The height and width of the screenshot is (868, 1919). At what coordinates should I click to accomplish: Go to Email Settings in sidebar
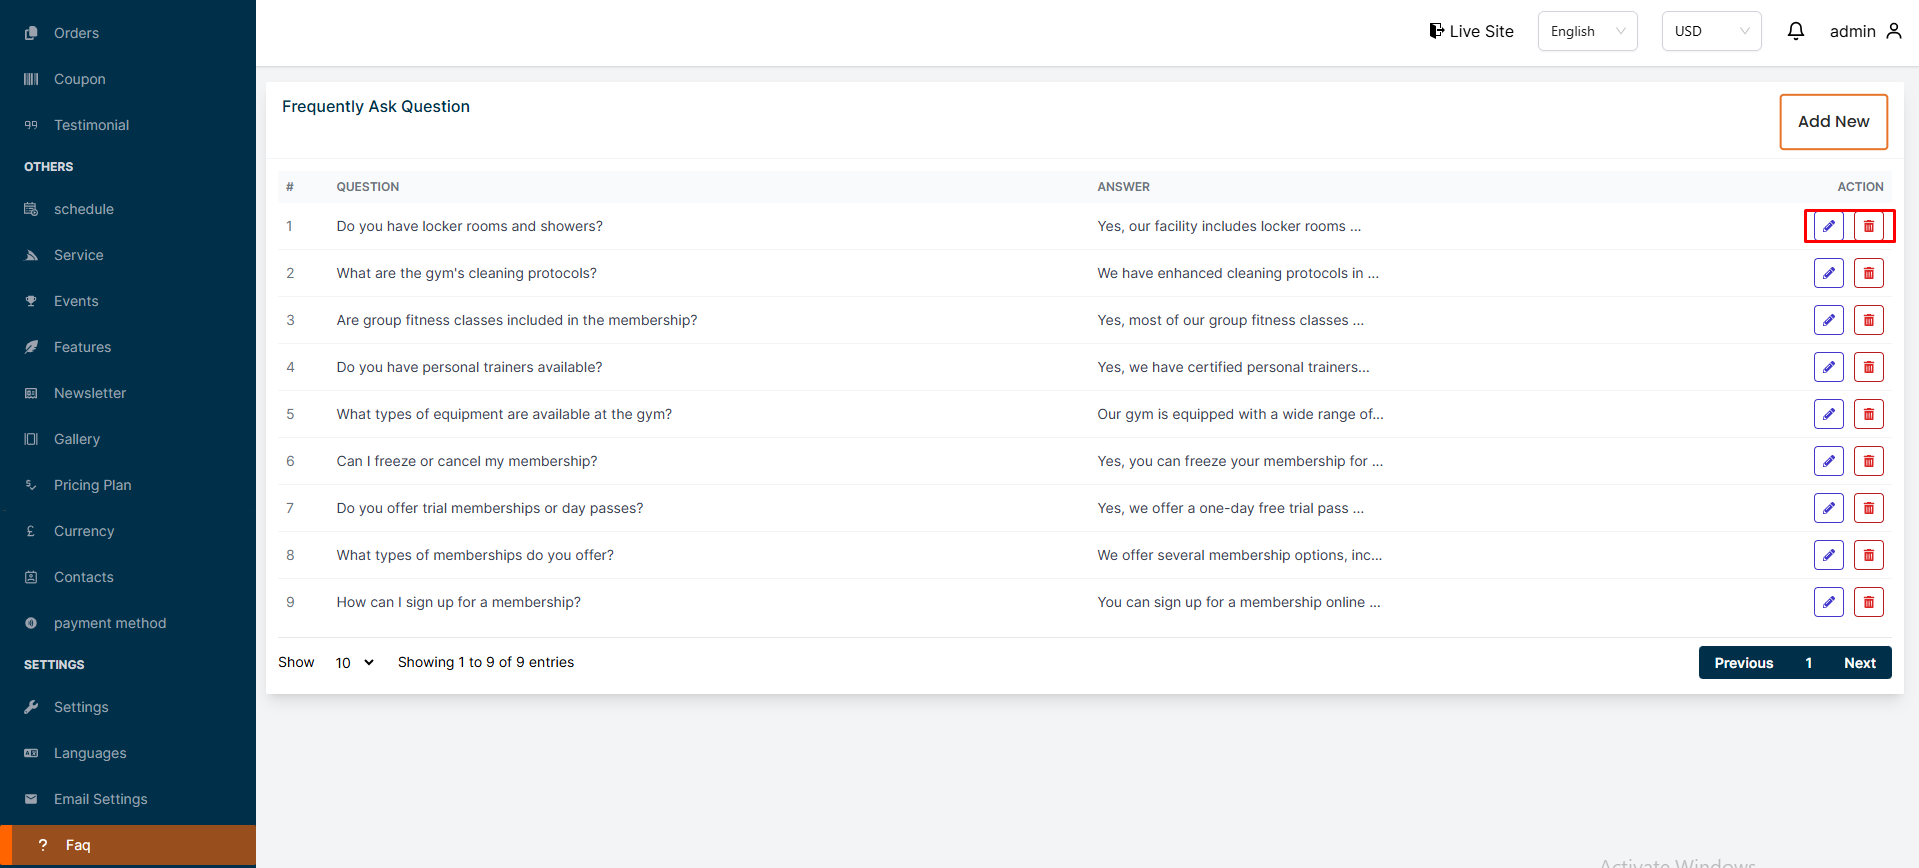tap(100, 799)
